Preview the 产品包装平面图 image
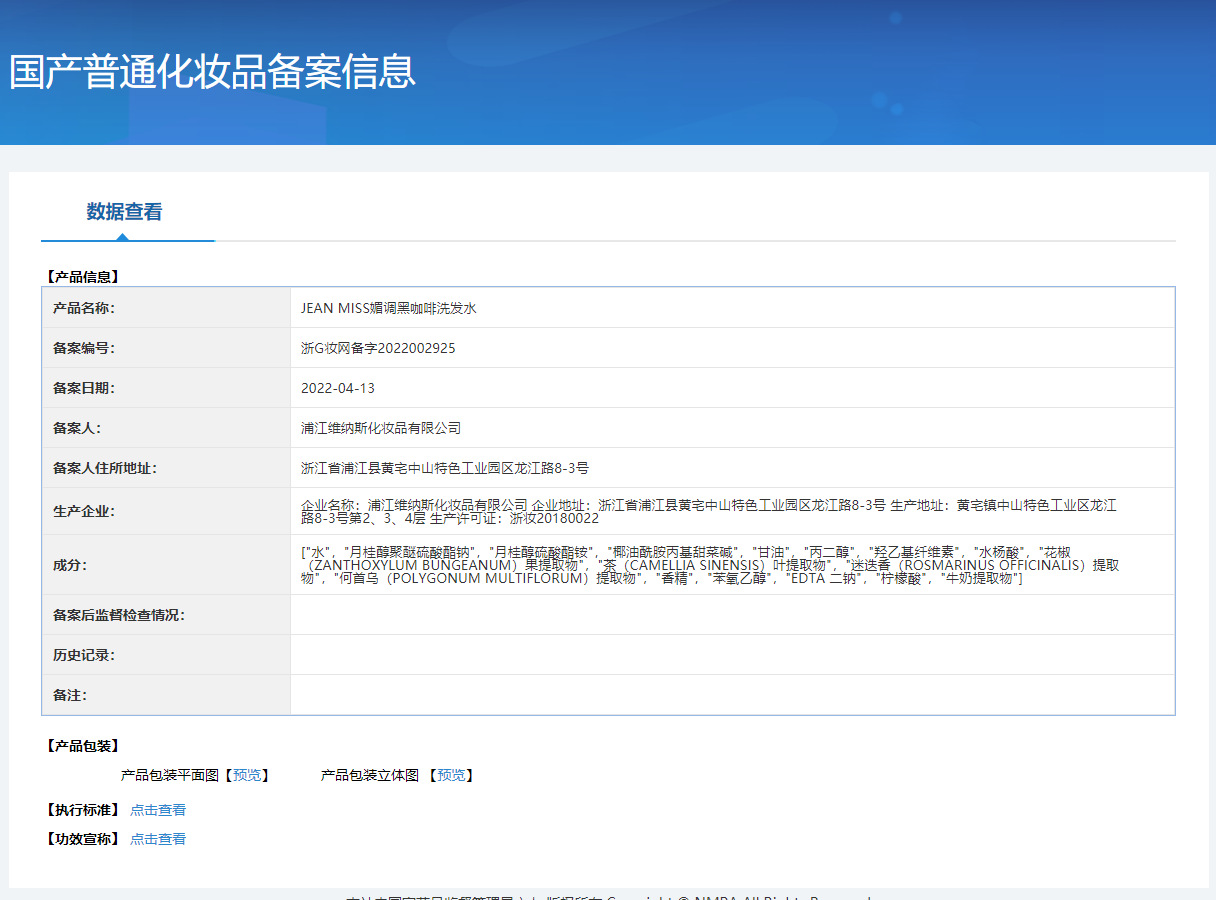The image size is (1216, 900). [x=245, y=775]
